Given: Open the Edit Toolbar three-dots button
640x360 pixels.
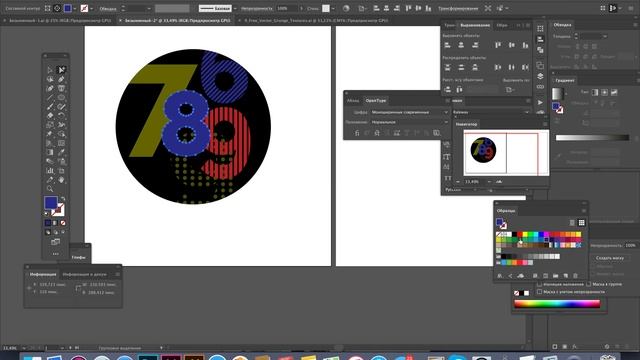Looking at the screenshot, I should [56, 254].
